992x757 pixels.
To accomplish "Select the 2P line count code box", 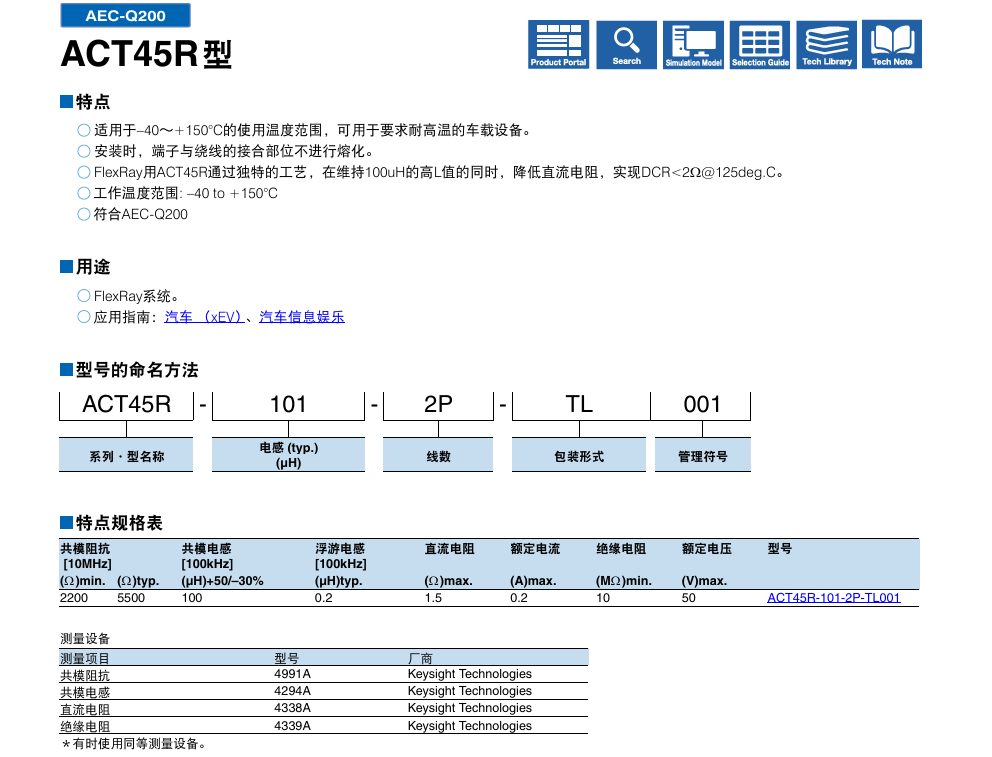I will click(x=438, y=405).
